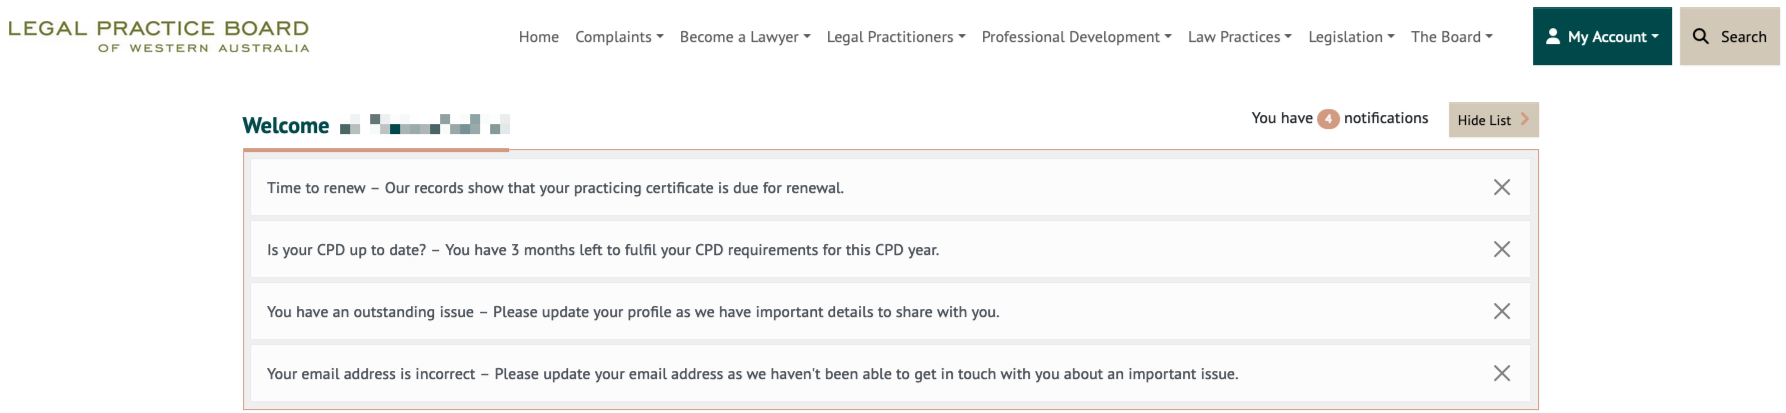Open the email address is incorrect notification

pyautogui.click(x=752, y=374)
